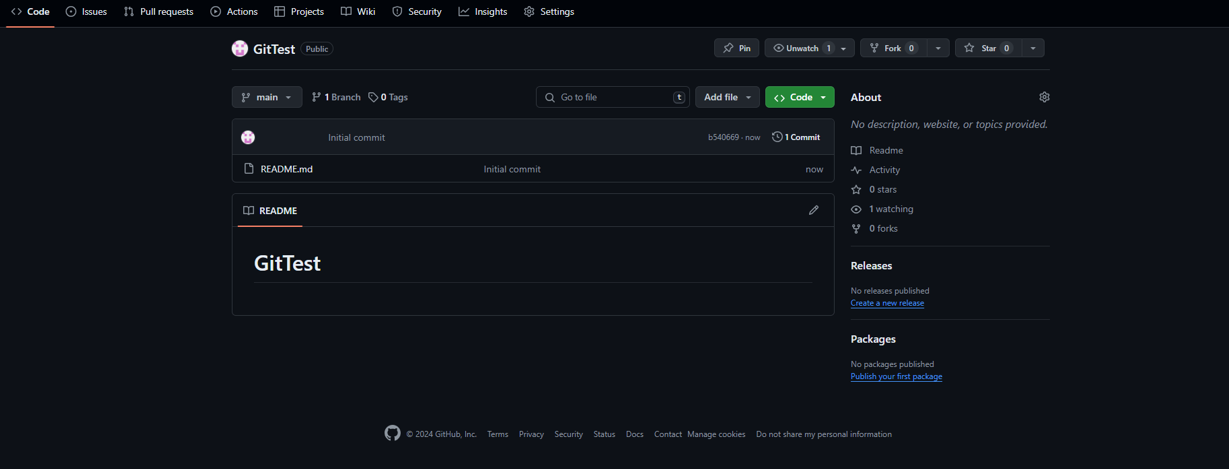Click the README.md file icon
1229x469 pixels.
[249, 169]
